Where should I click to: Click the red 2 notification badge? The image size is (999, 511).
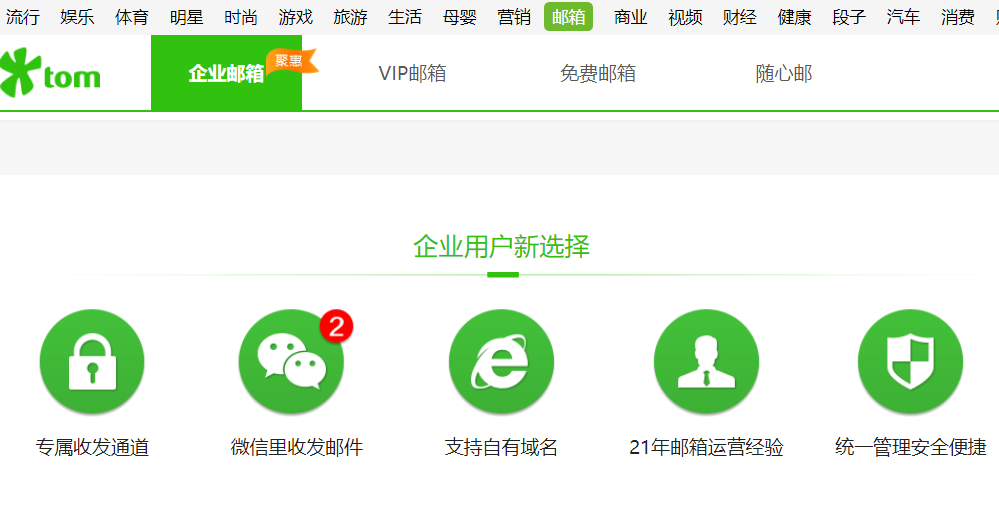click(x=336, y=327)
